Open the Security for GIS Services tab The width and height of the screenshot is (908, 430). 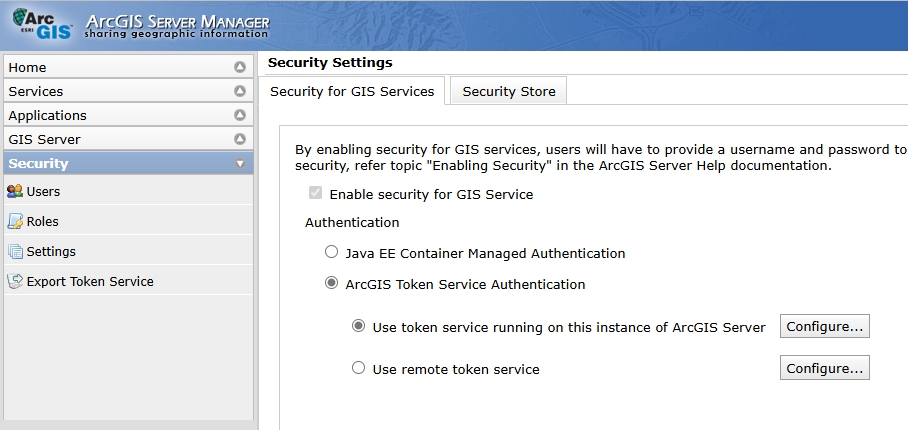click(352, 91)
